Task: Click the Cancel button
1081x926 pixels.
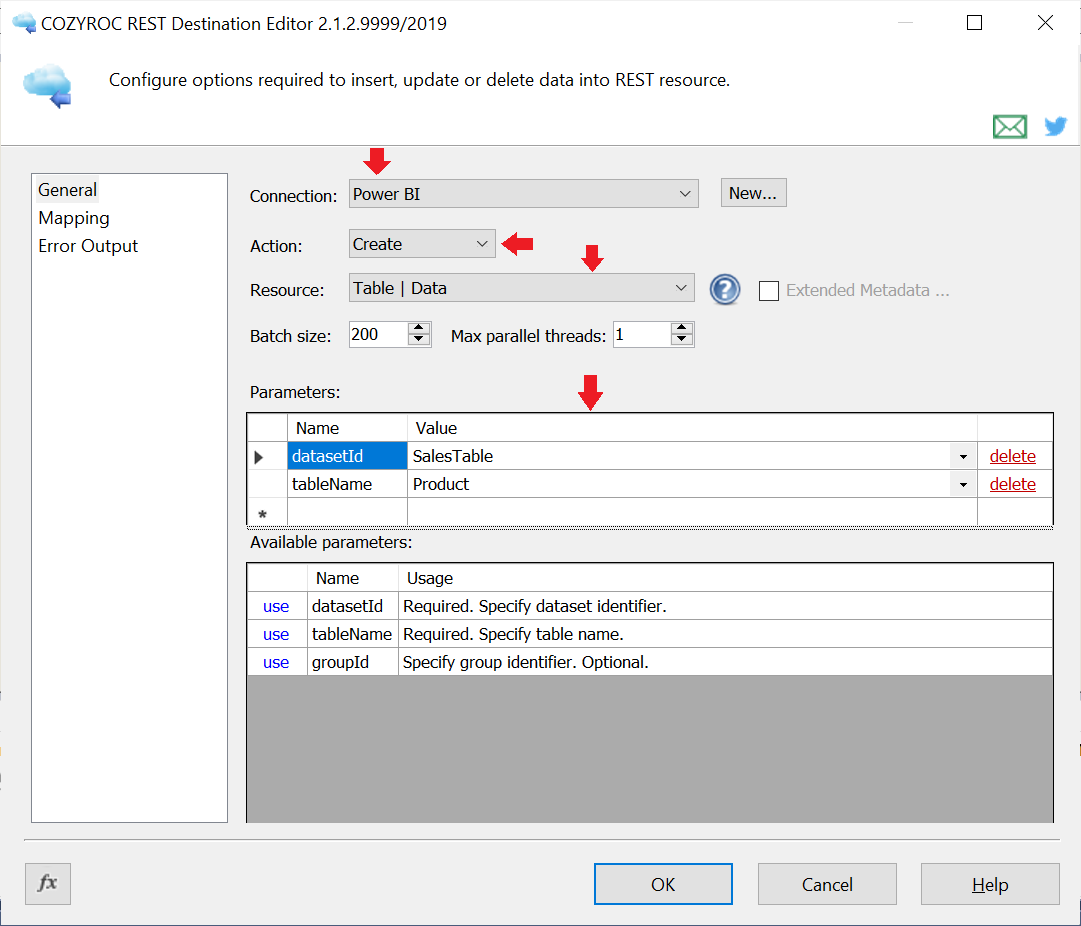Action: [827, 884]
